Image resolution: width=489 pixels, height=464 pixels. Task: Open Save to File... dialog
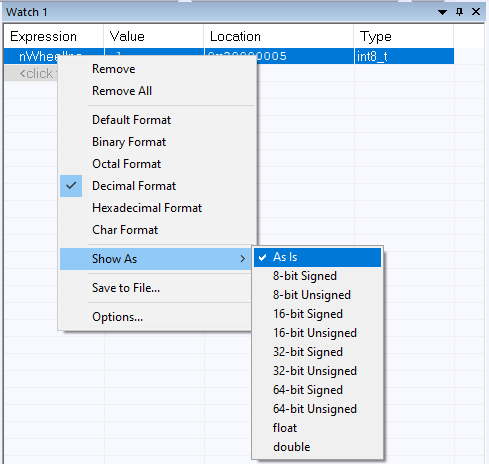point(156,288)
